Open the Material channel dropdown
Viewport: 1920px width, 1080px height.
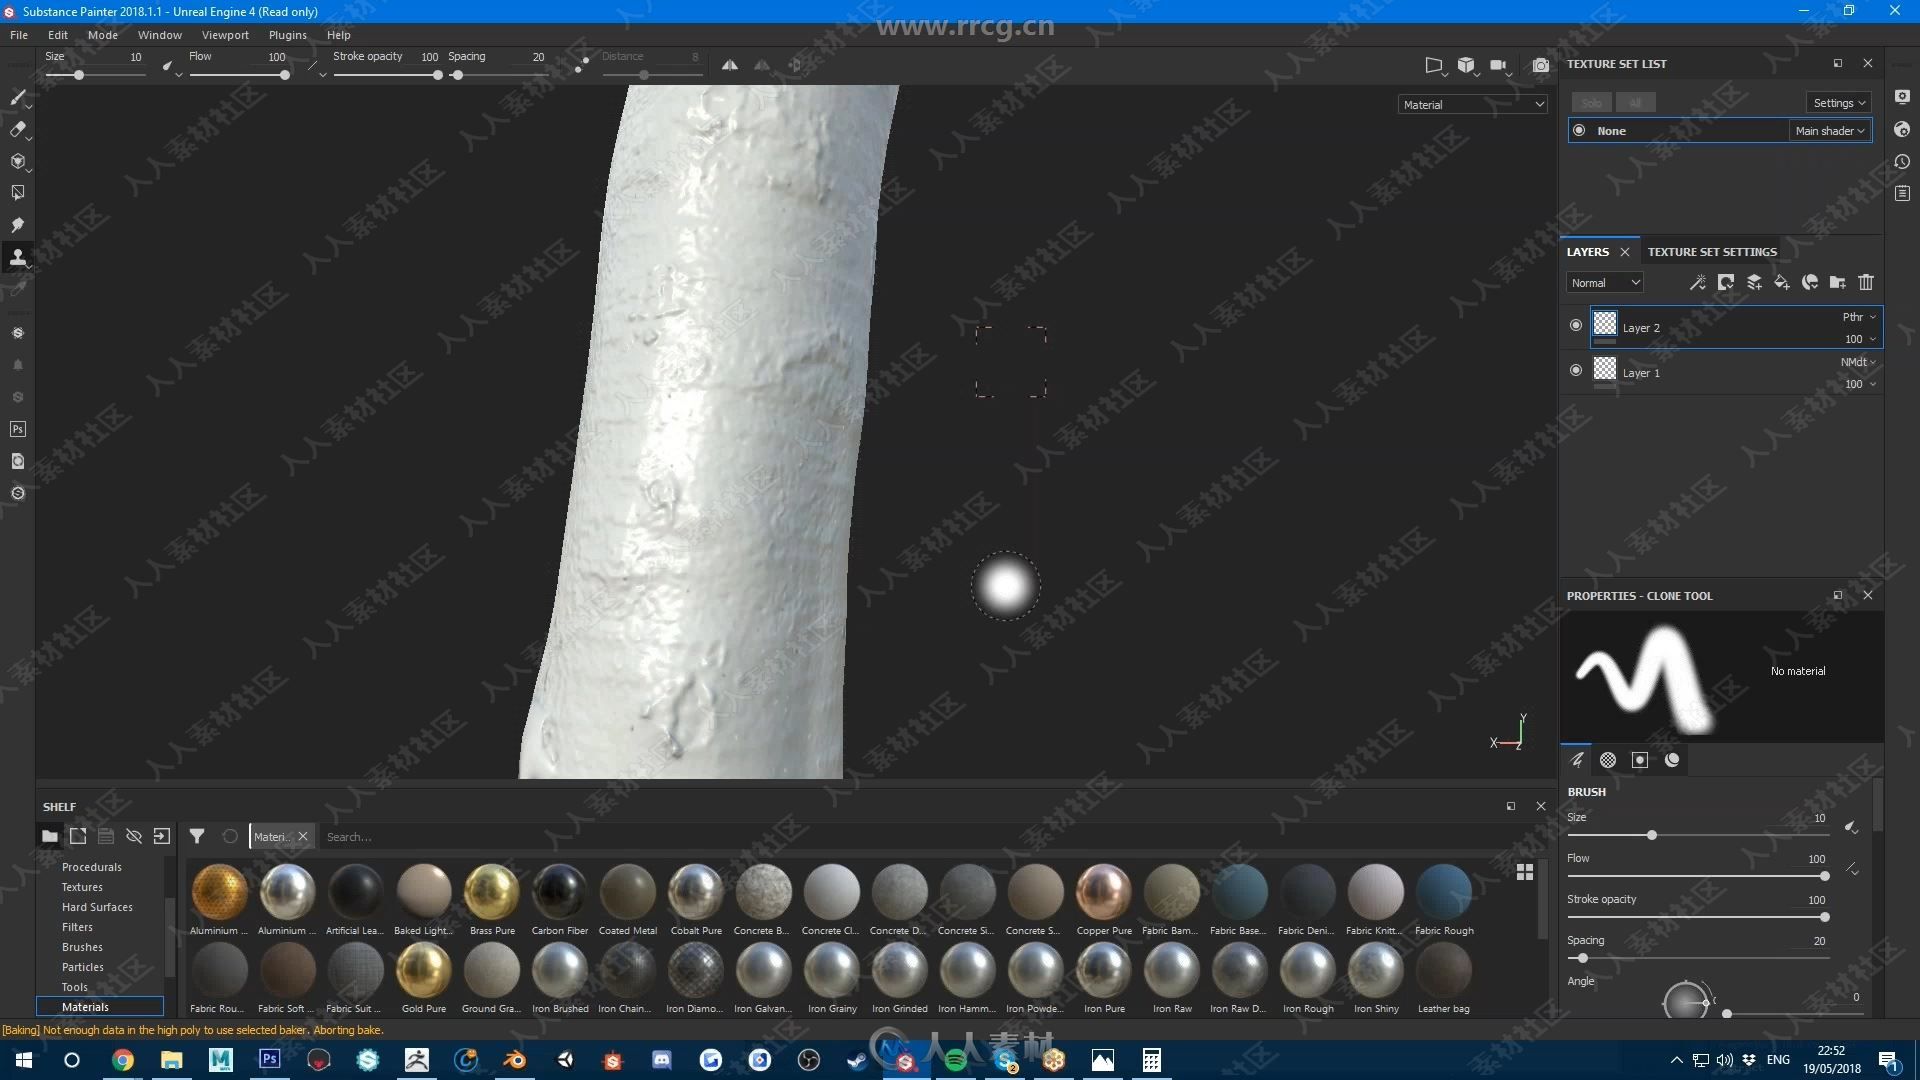click(x=1472, y=104)
